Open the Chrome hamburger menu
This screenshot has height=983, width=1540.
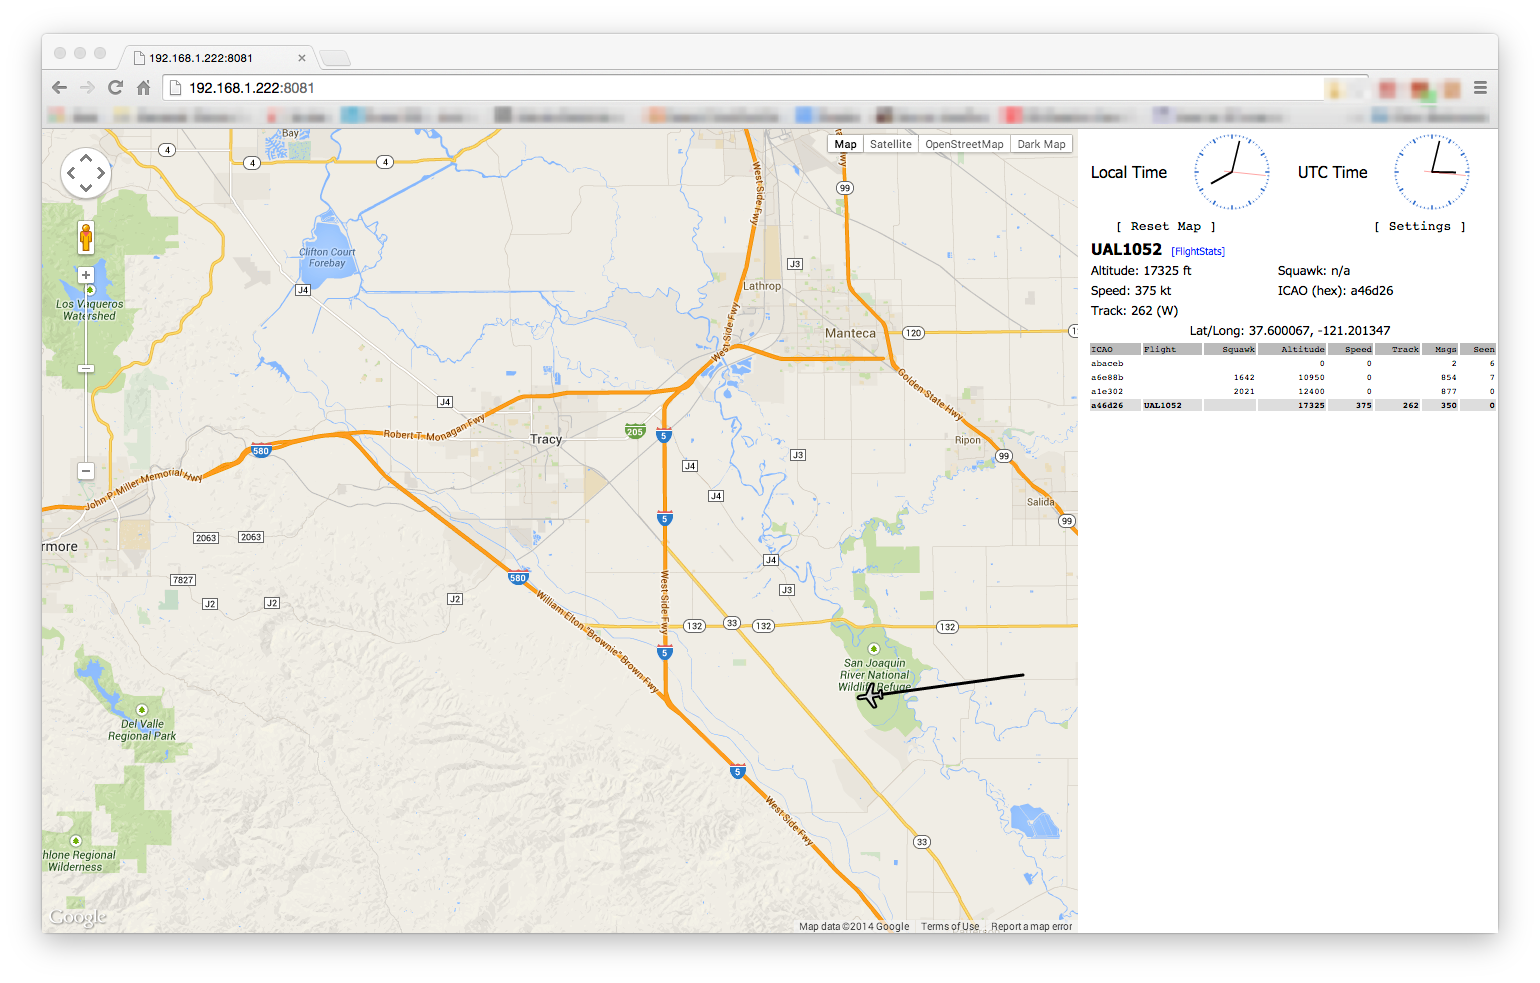point(1480,88)
